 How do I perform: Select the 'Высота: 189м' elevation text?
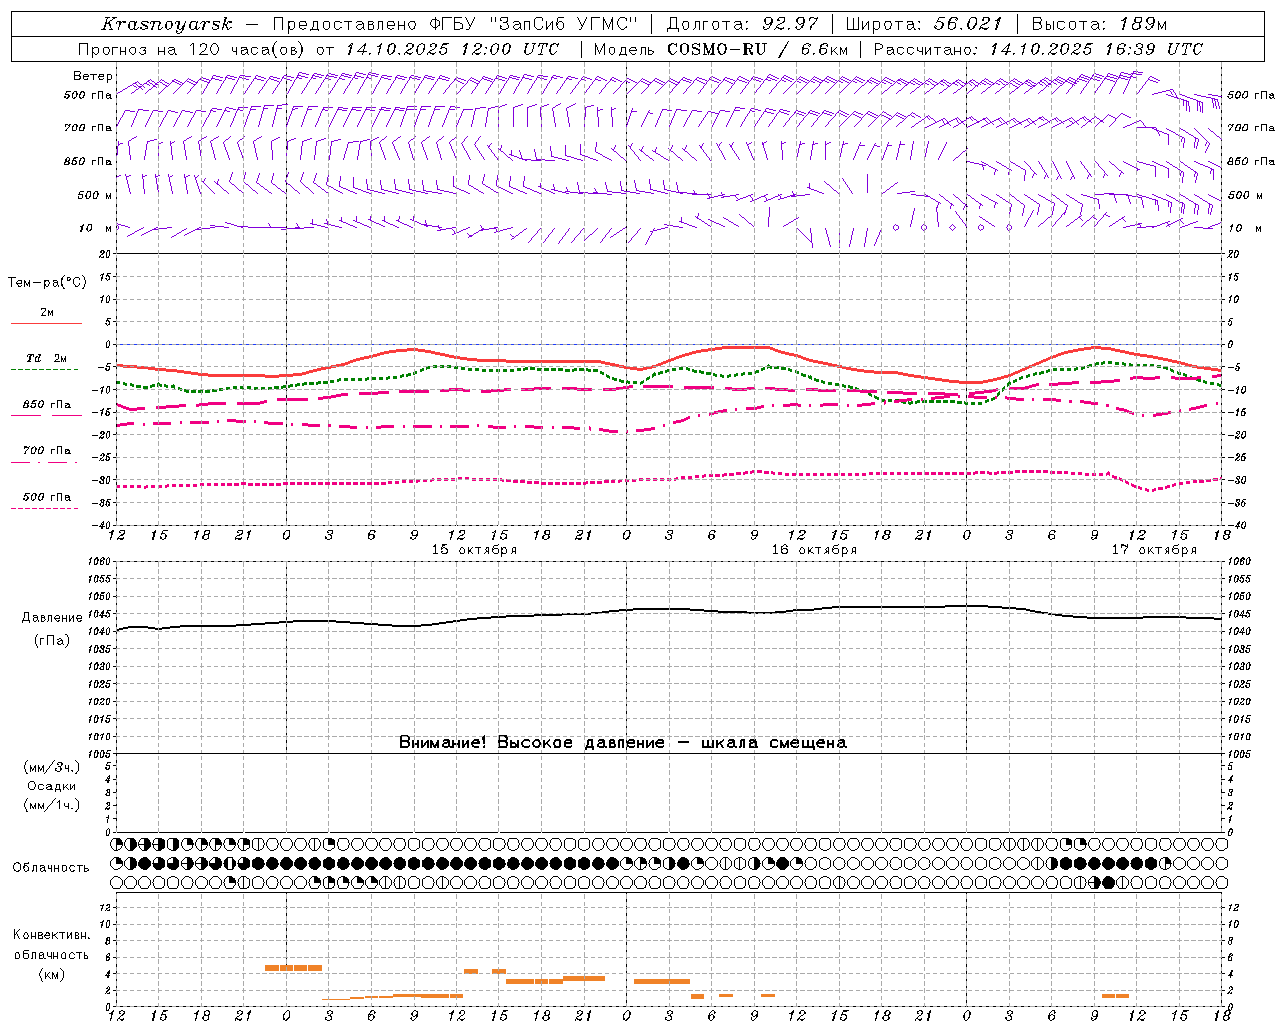click(1099, 24)
